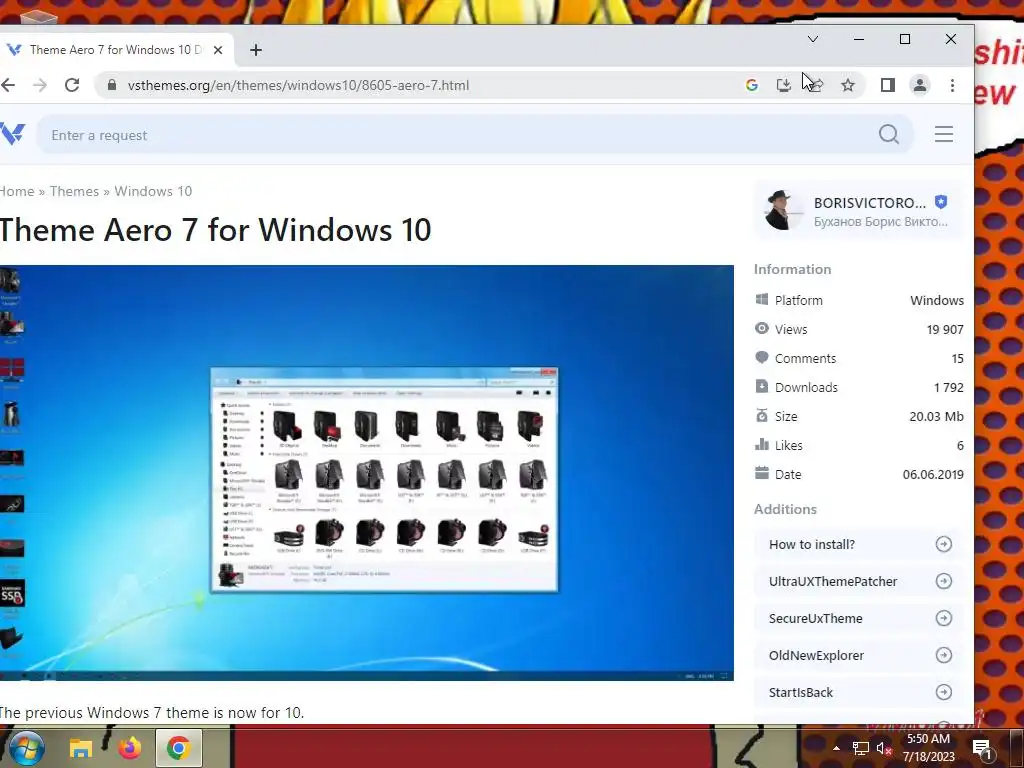1024x768 pixels.
Task: Open the OldNewExplorer addition
Action: 858,655
